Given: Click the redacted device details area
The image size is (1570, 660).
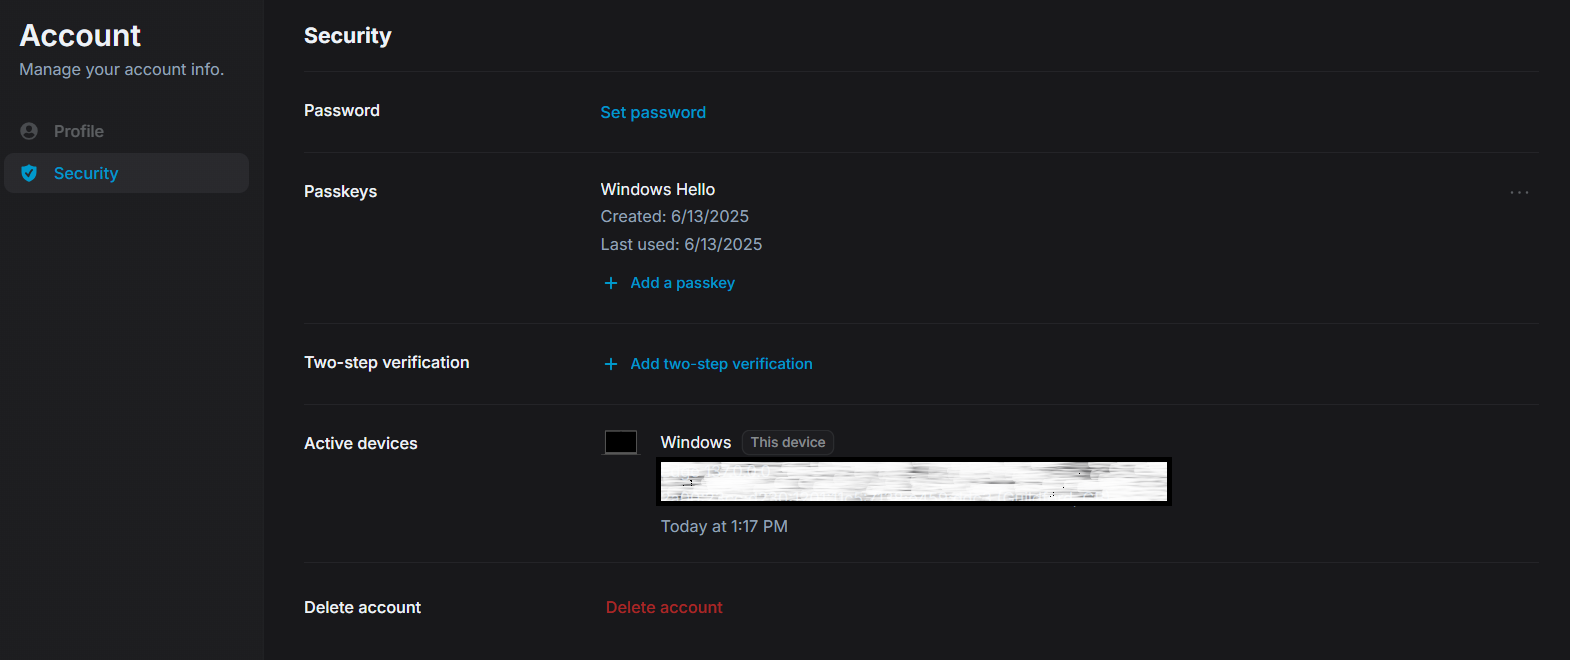Looking at the screenshot, I should [x=914, y=481].
